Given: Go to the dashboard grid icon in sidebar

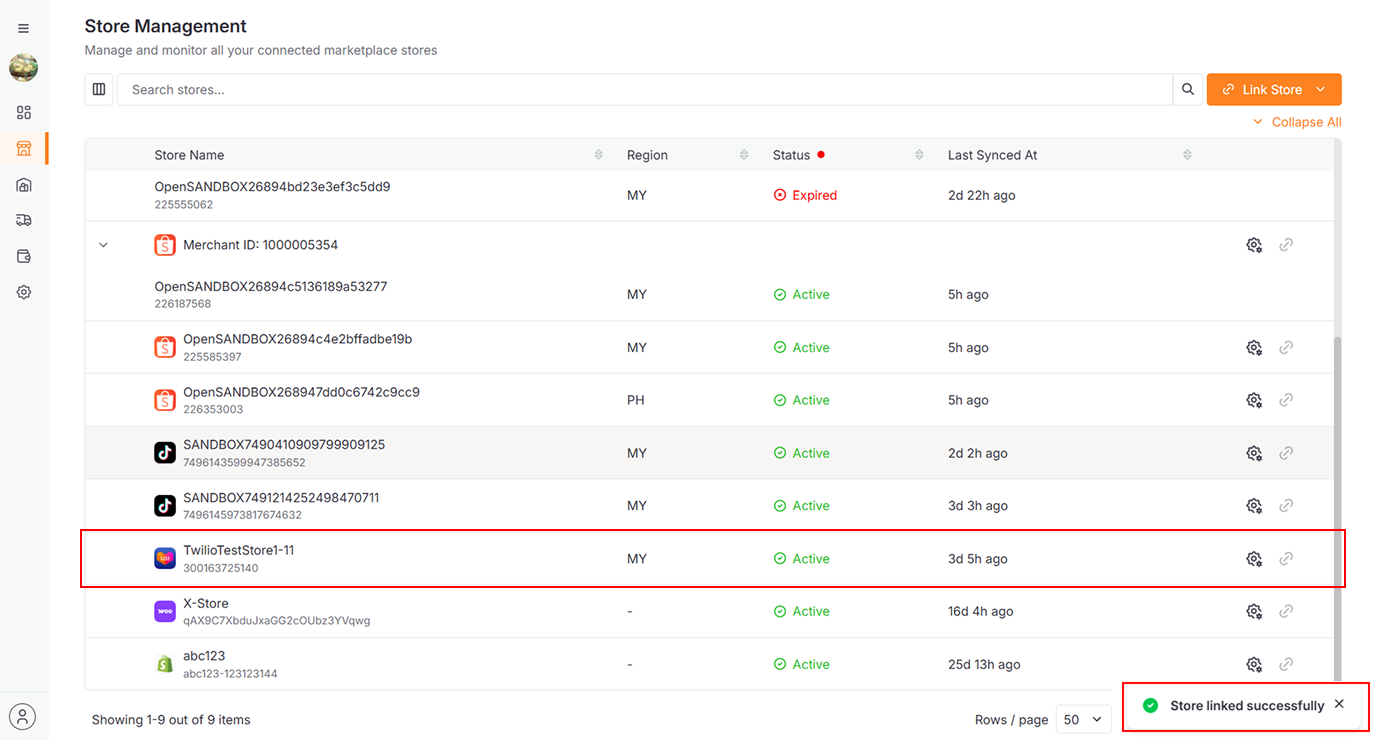Looking at the screenshot, I should click(x=24, y=113).
